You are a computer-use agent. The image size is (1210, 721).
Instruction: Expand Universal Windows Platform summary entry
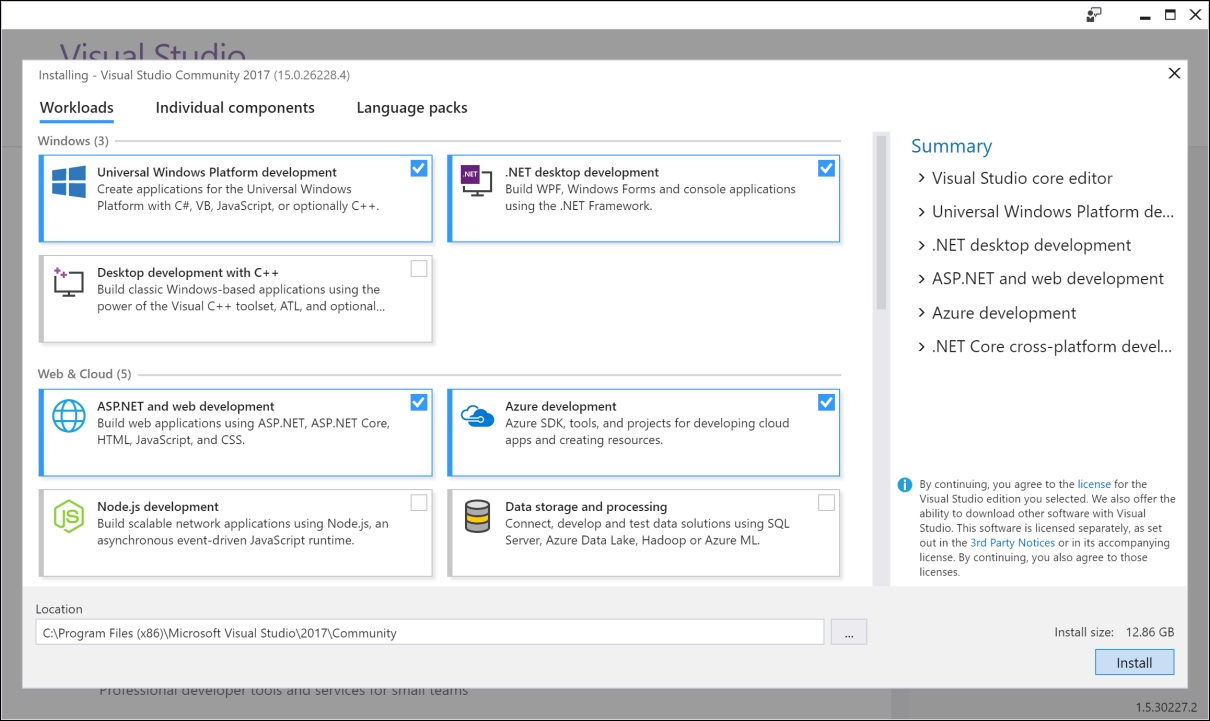(x=921, y=212)
